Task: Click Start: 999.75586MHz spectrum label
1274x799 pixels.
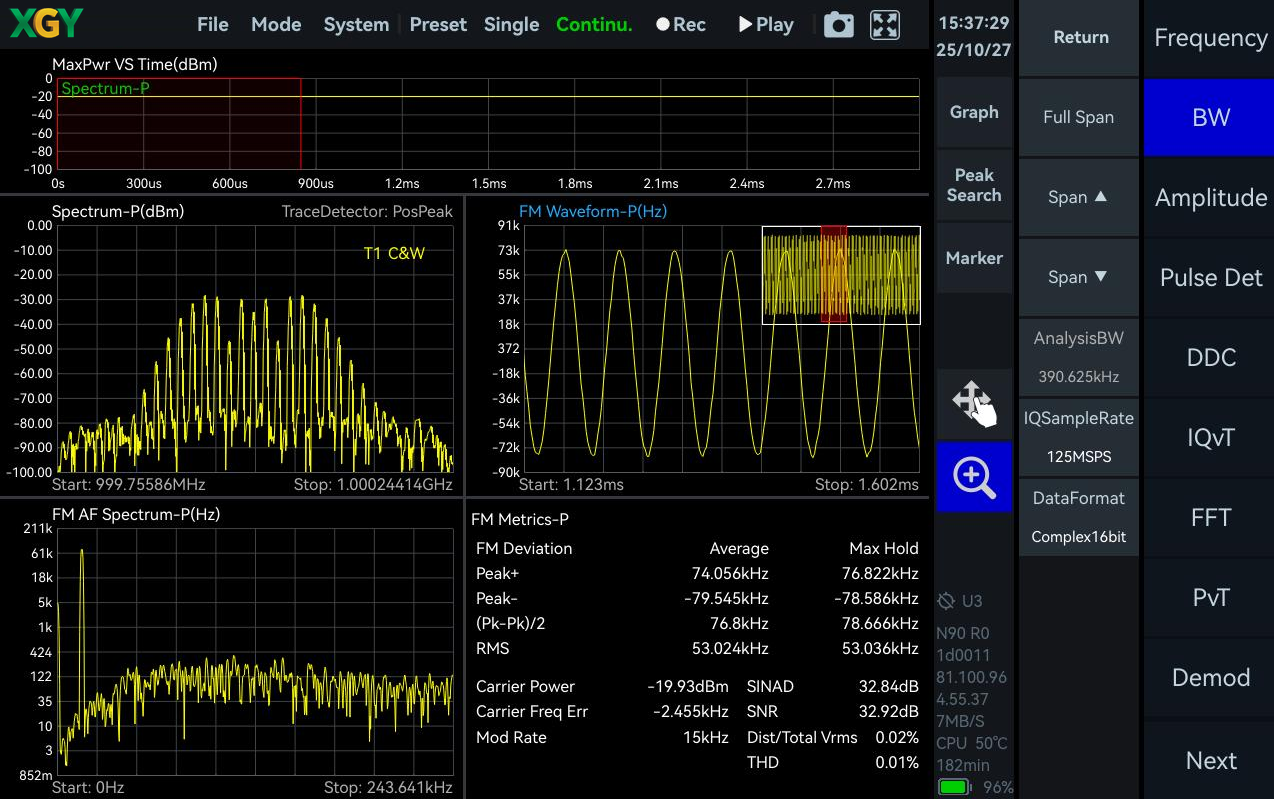Action: (x=128, y=484)
